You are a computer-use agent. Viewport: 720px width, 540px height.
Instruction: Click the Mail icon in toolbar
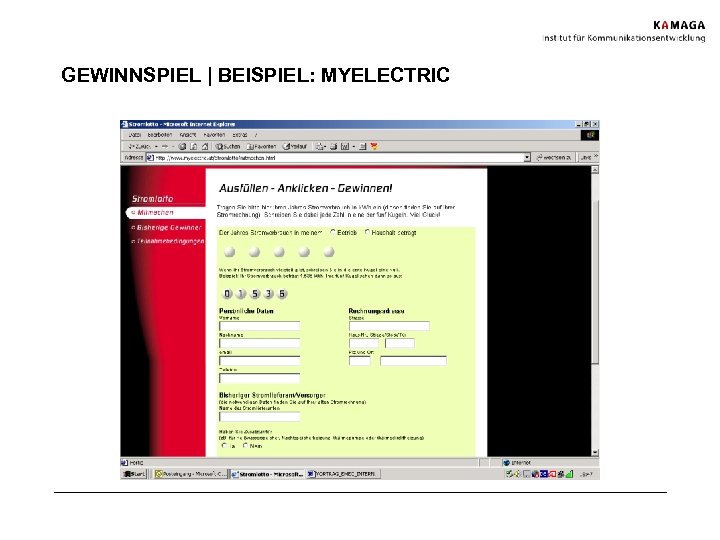(319, 146)
